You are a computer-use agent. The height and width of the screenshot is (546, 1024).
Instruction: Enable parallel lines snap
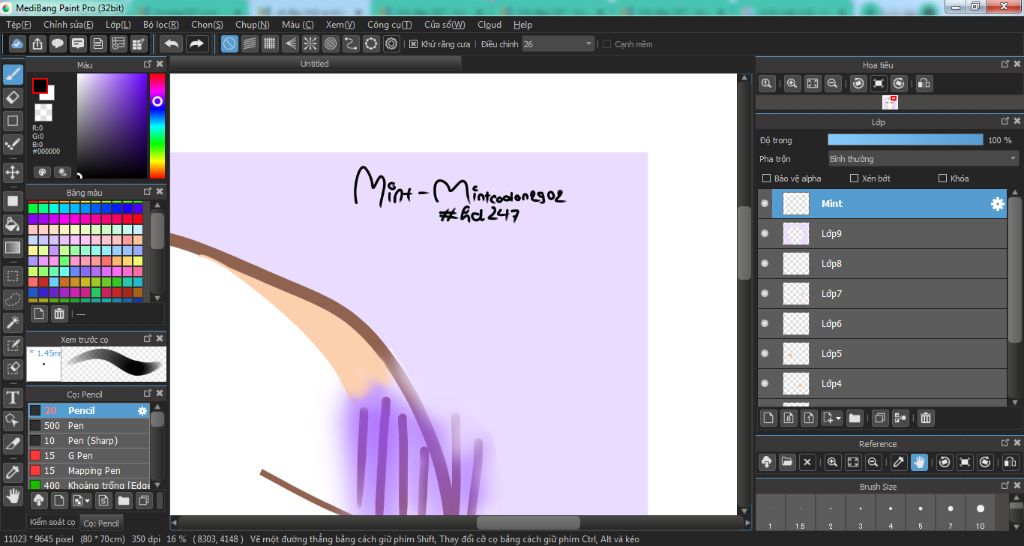tap(249, 44)
